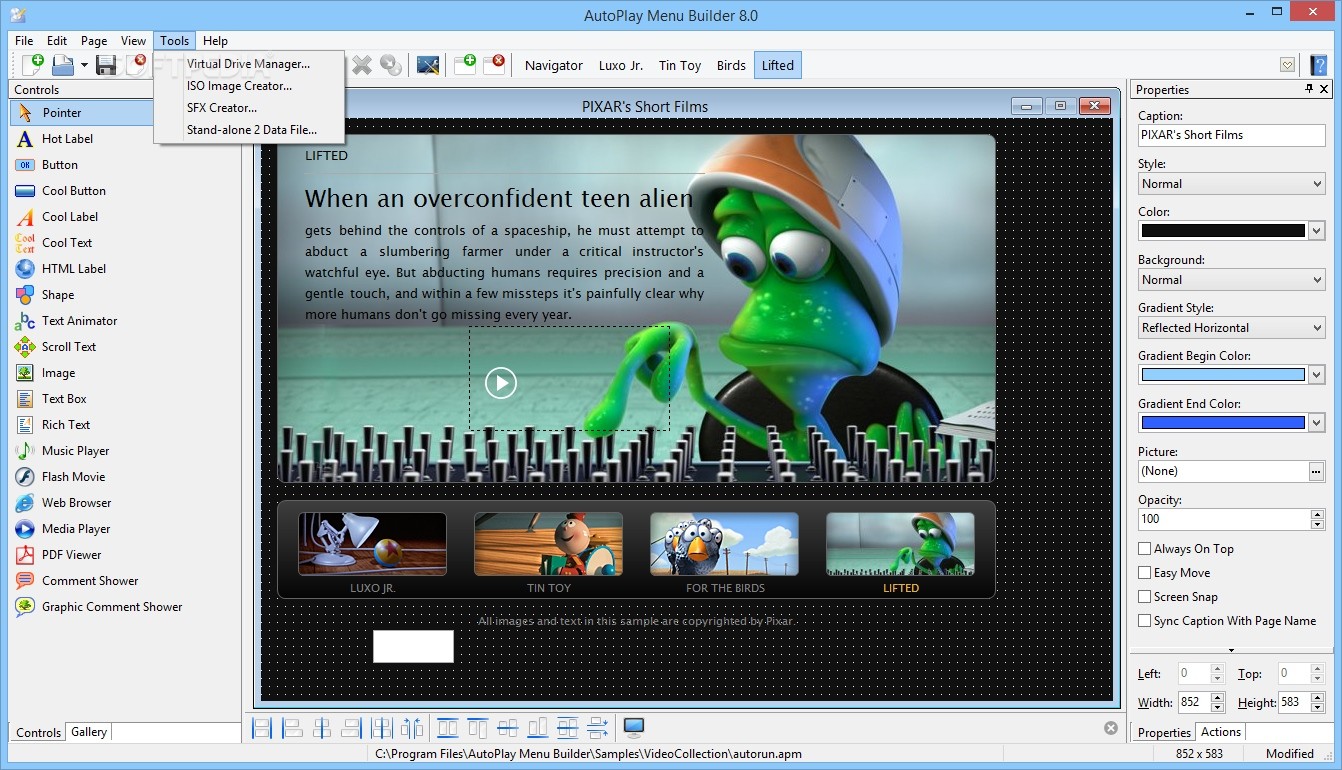This screenshot has height=770, width=1342.
Task: Expand the Gradient End Color dropdown arrow
Action: [1317, 423]
